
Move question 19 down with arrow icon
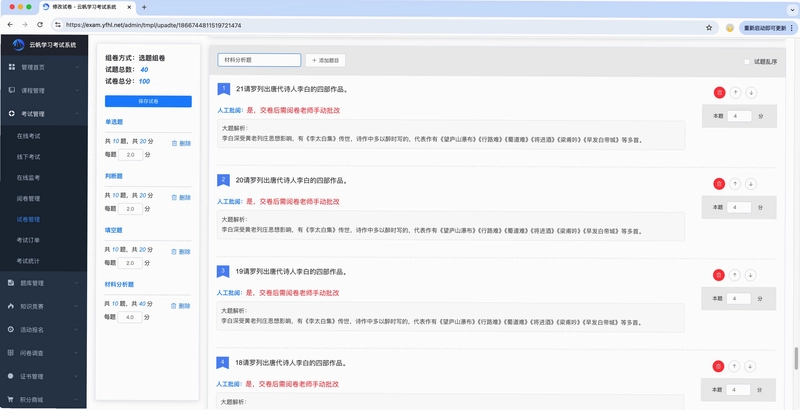[750, 275]
